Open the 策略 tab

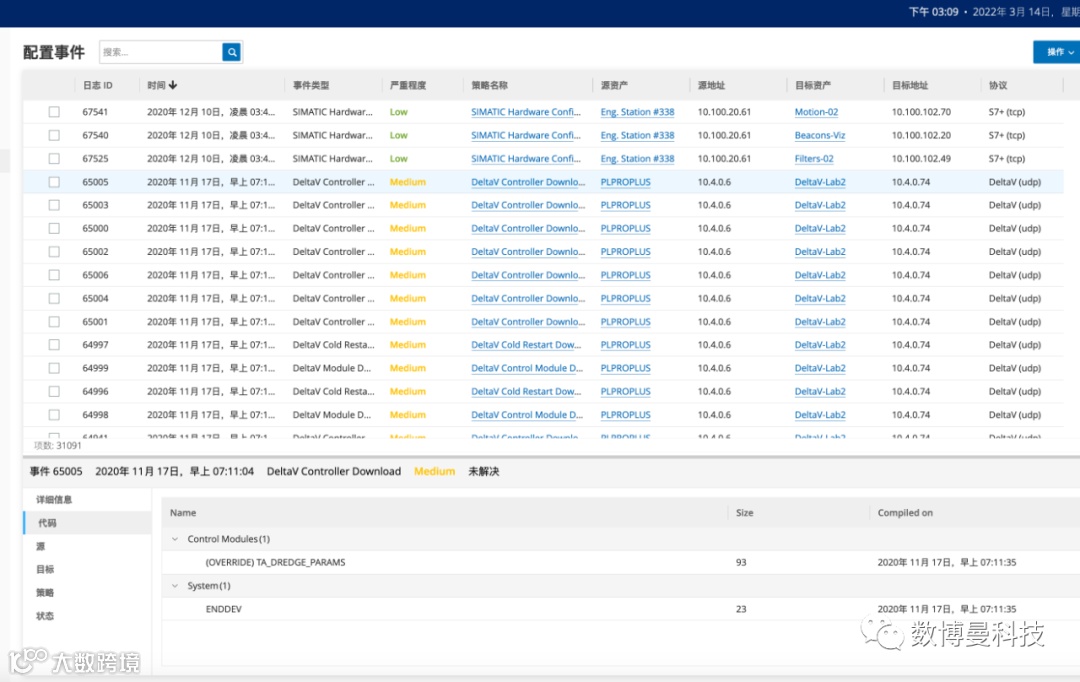coord(45,592)
